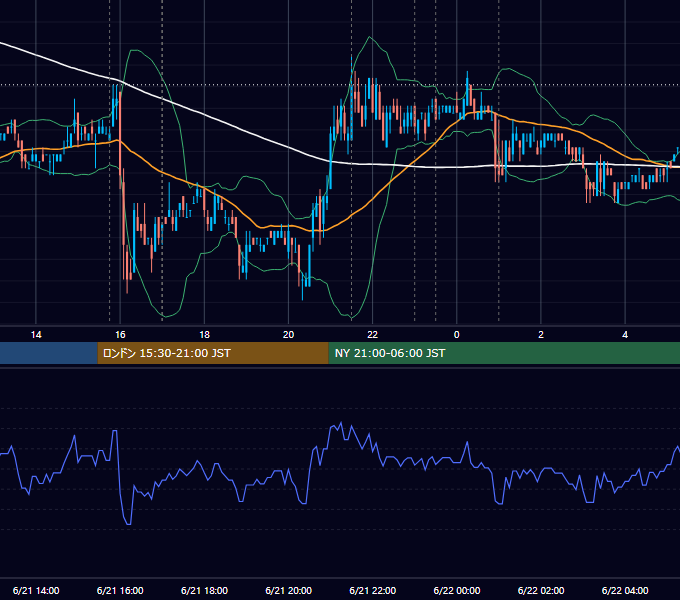Click the 14 hour axis label
Screen dimensions: 680x600
pyautogui.click(x=36, y=335)
